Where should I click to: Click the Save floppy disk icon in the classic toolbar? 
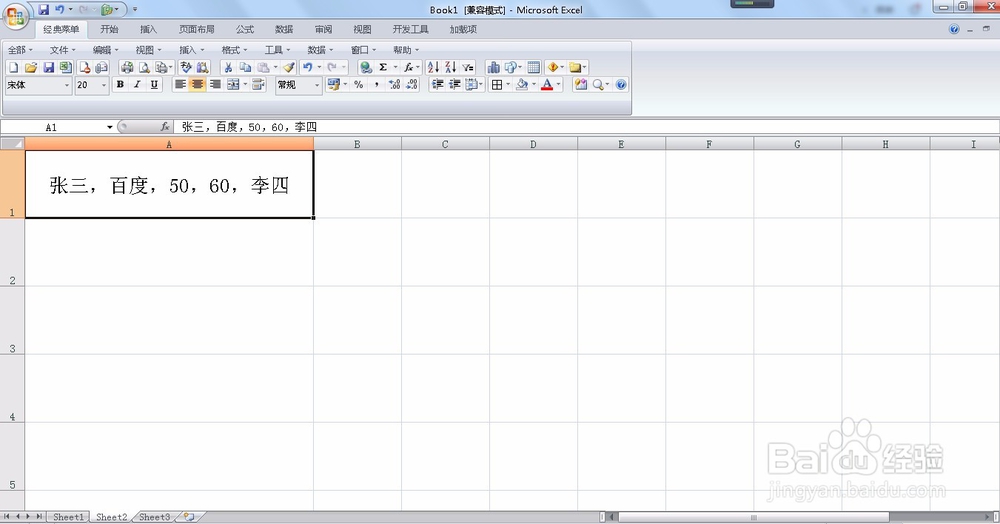(48, 67)
